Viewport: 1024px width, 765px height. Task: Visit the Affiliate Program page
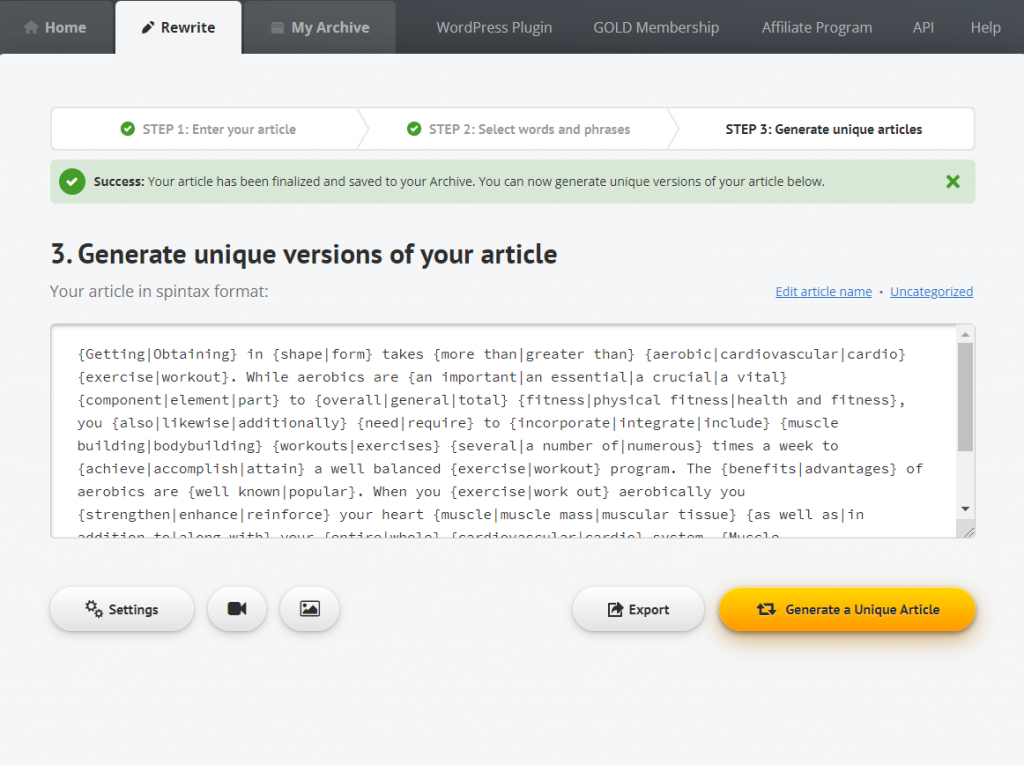click(x=816, y=27)
